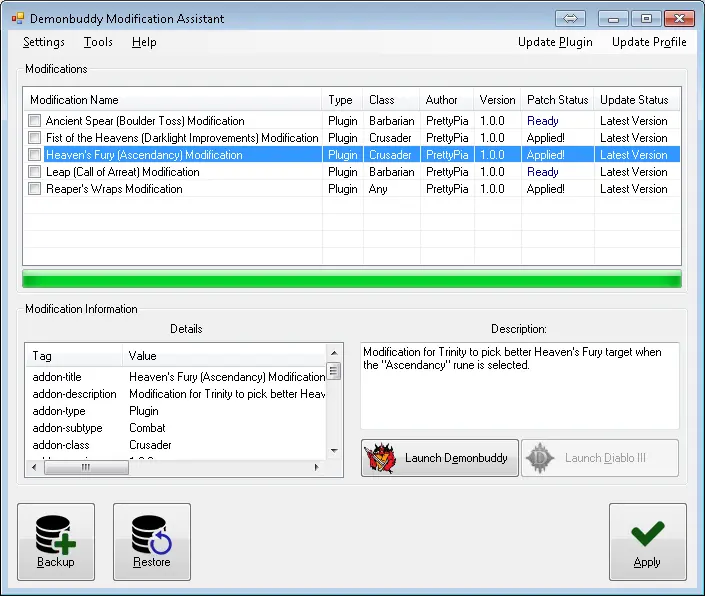Click Barbarian class cell for Leap row

coord(392,172)
